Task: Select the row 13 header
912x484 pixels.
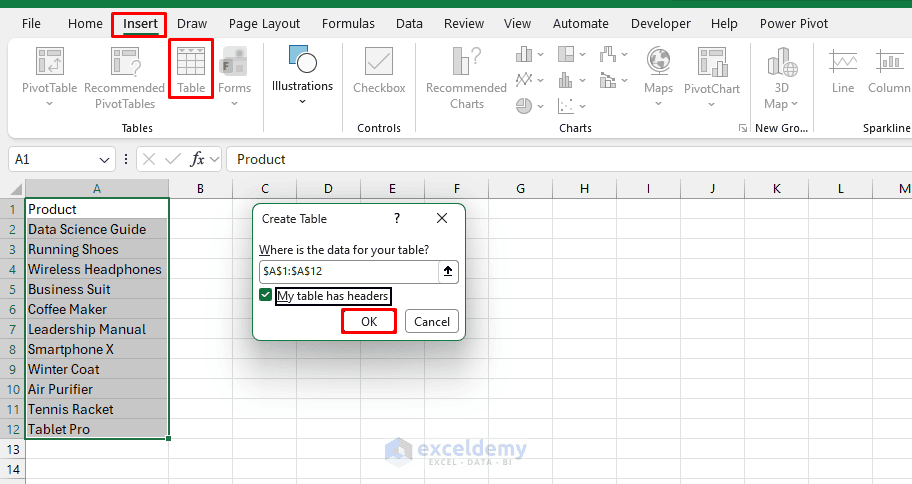Action: 13,450
